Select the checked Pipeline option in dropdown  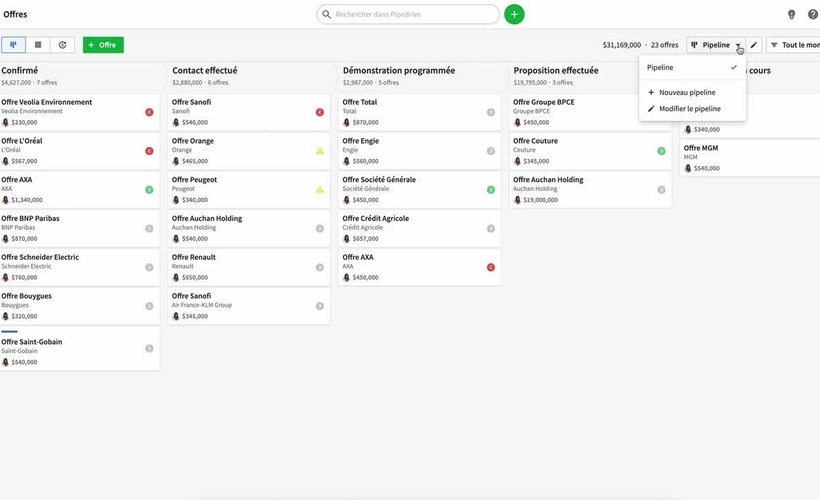[x=692, y=67]
